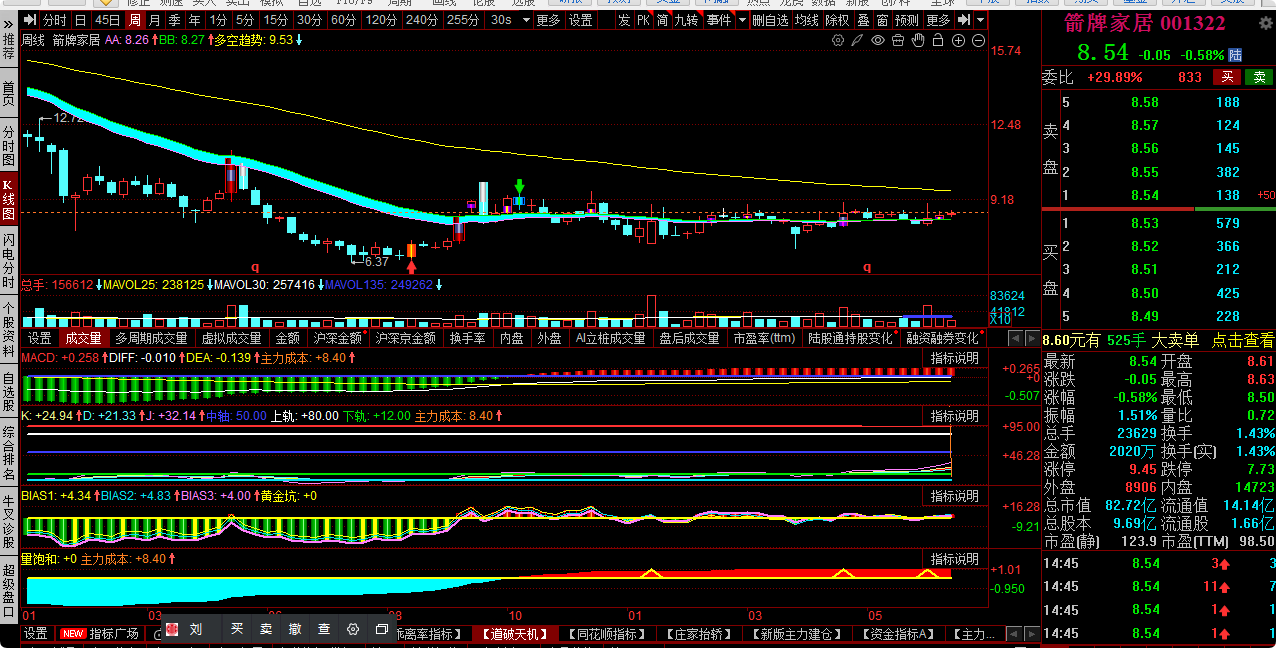Click red up arrow signal near 6.37 low

411,265
